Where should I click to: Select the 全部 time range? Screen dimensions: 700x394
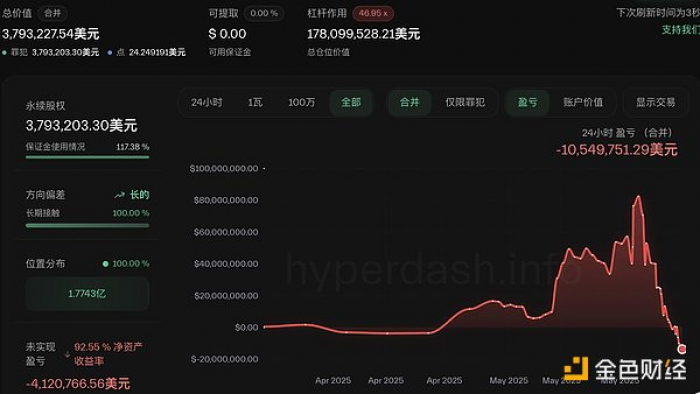tap(351, 103)
